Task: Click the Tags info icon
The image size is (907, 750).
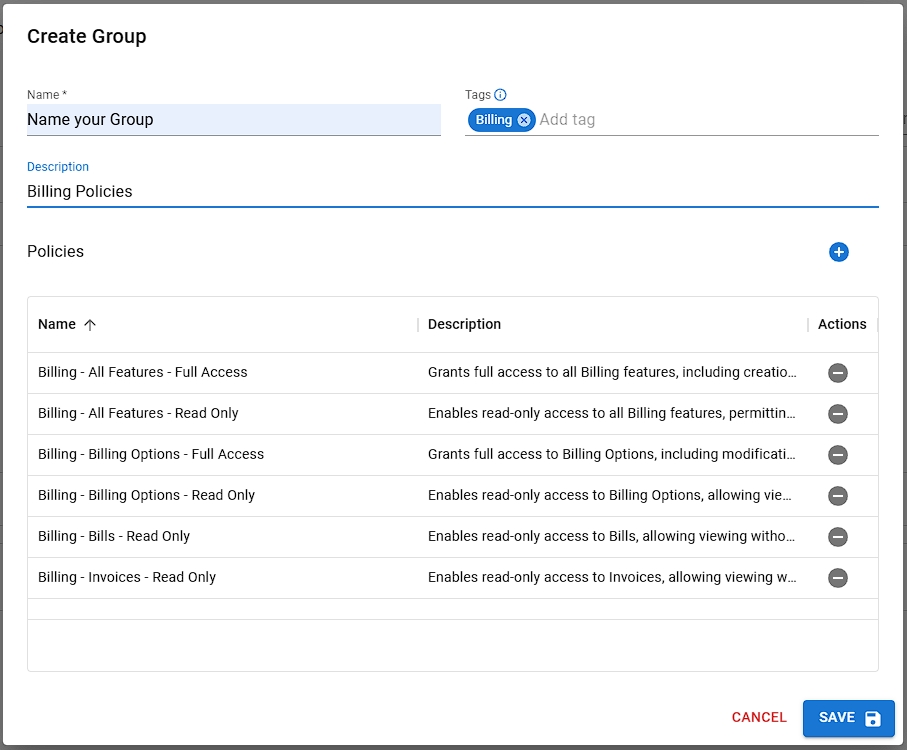Action: [501, 95]
